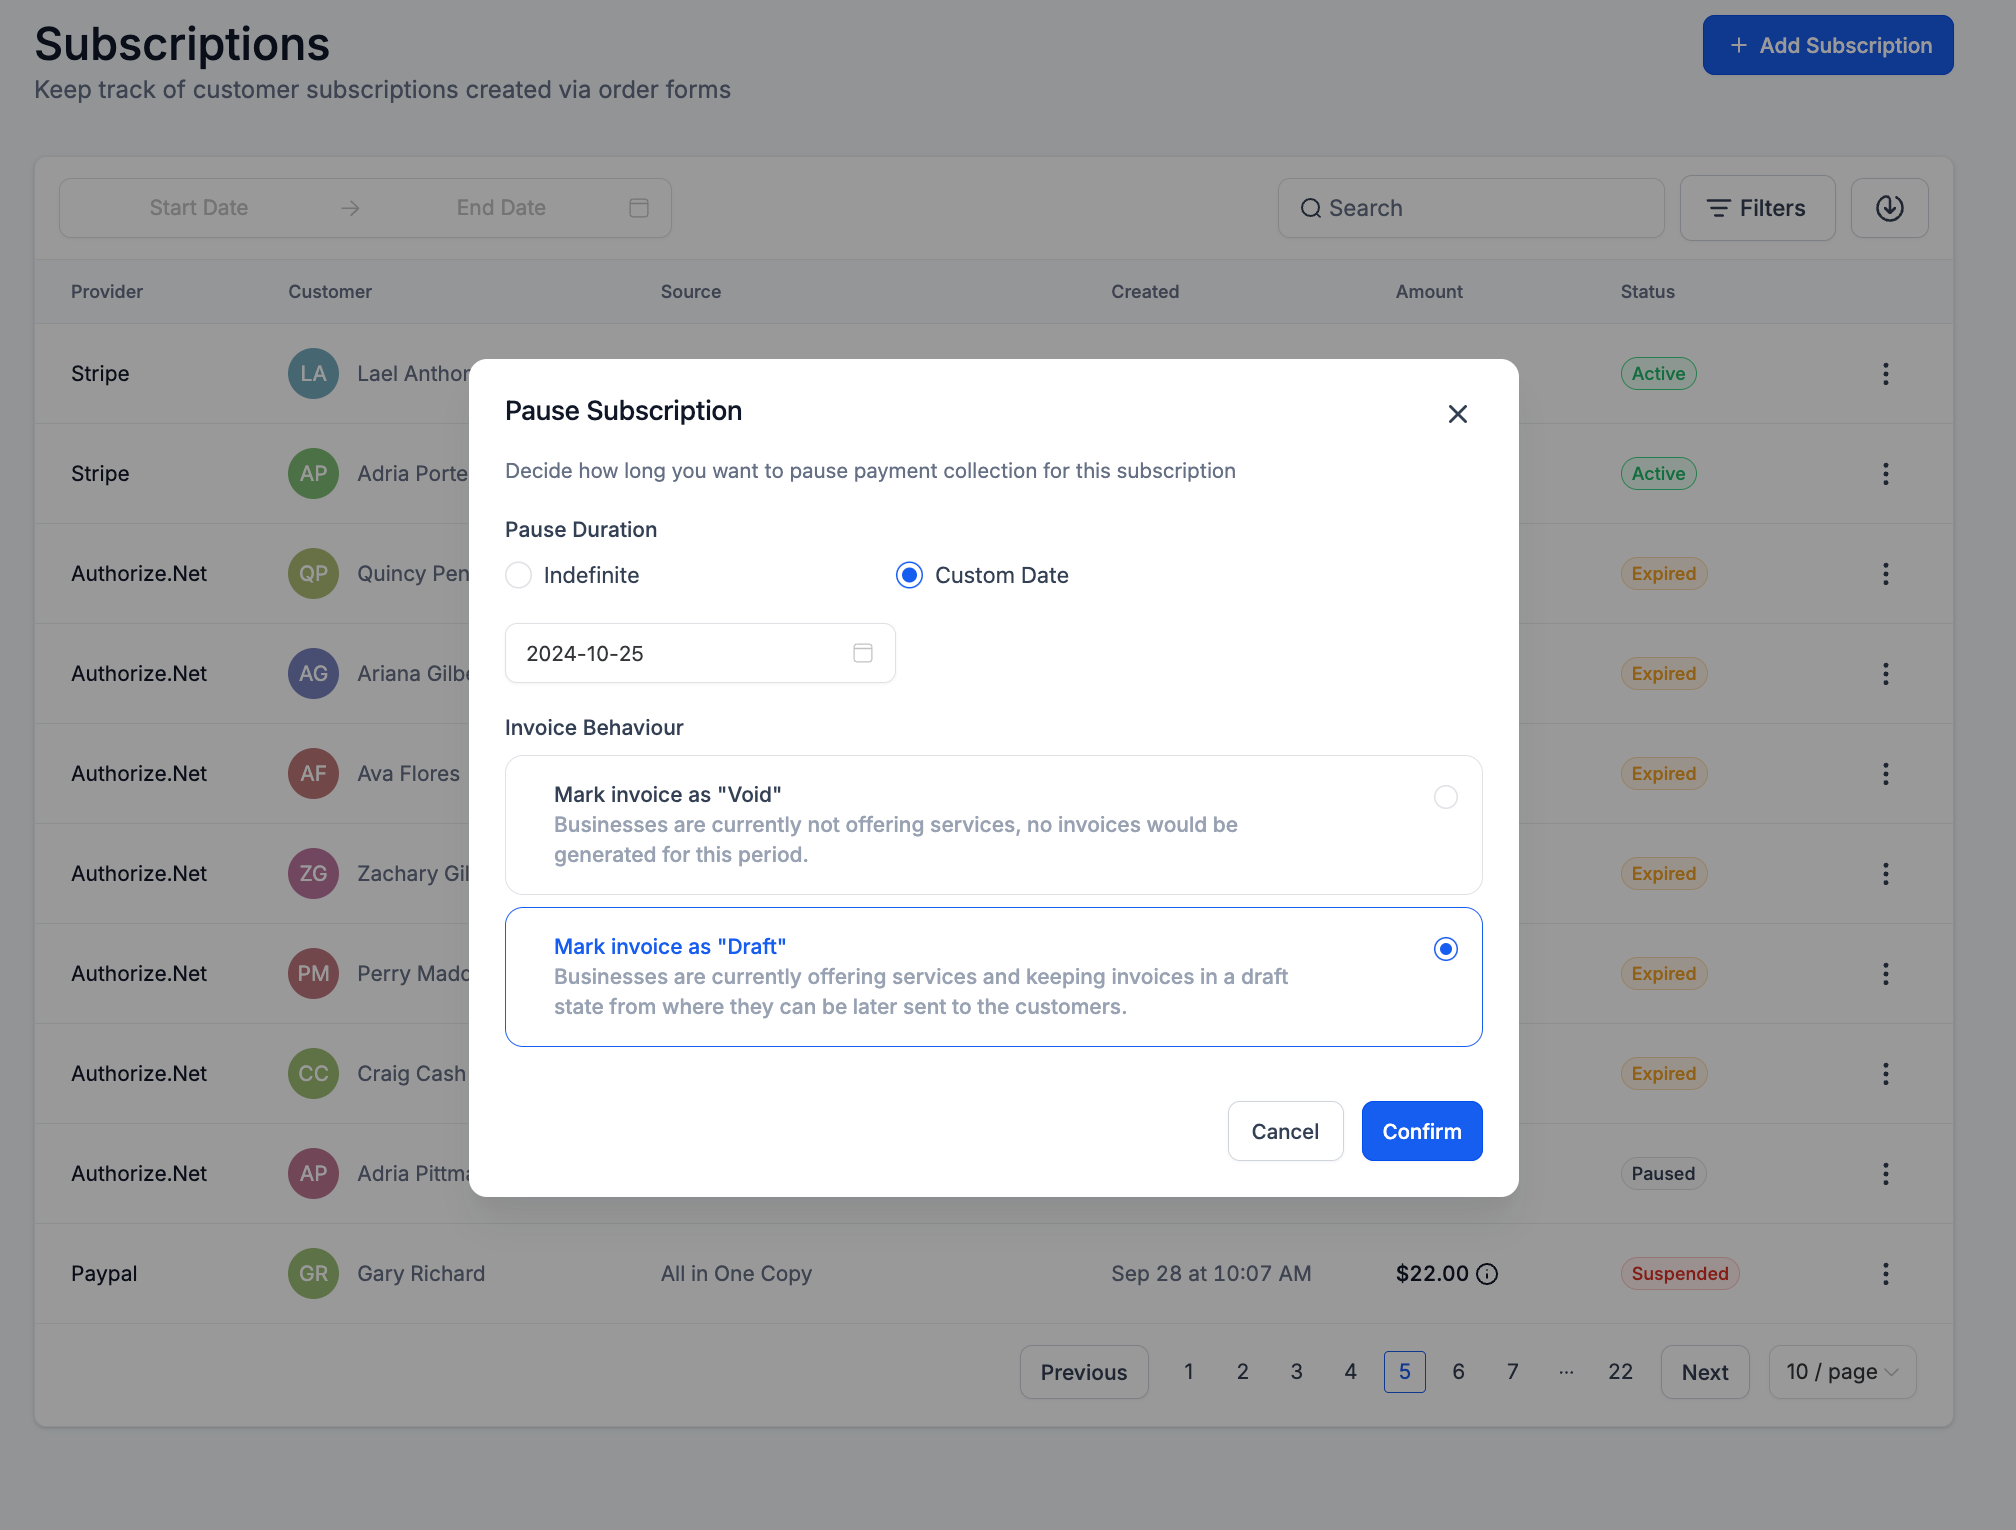Click the Amount column header

pos(1429,292)
